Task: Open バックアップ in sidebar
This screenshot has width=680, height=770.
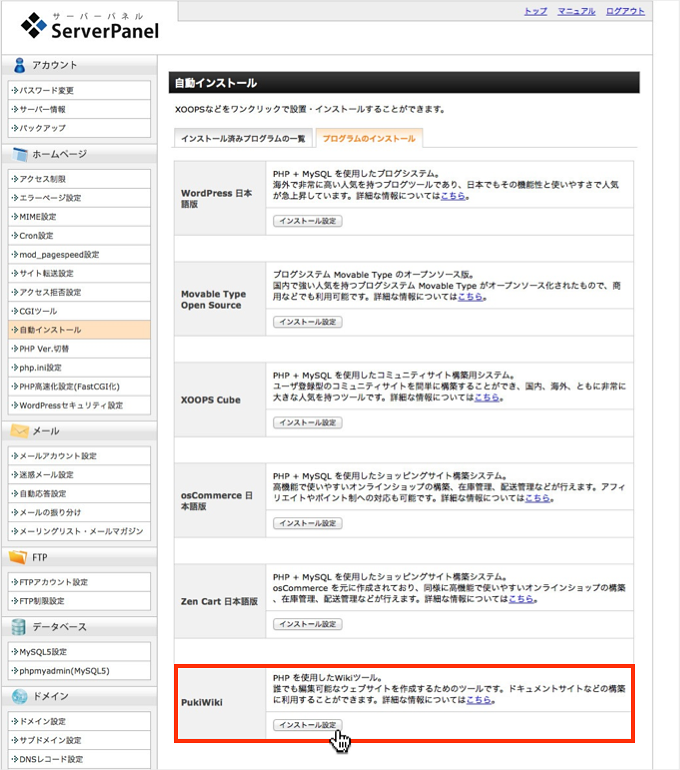Action: point(80,128)
